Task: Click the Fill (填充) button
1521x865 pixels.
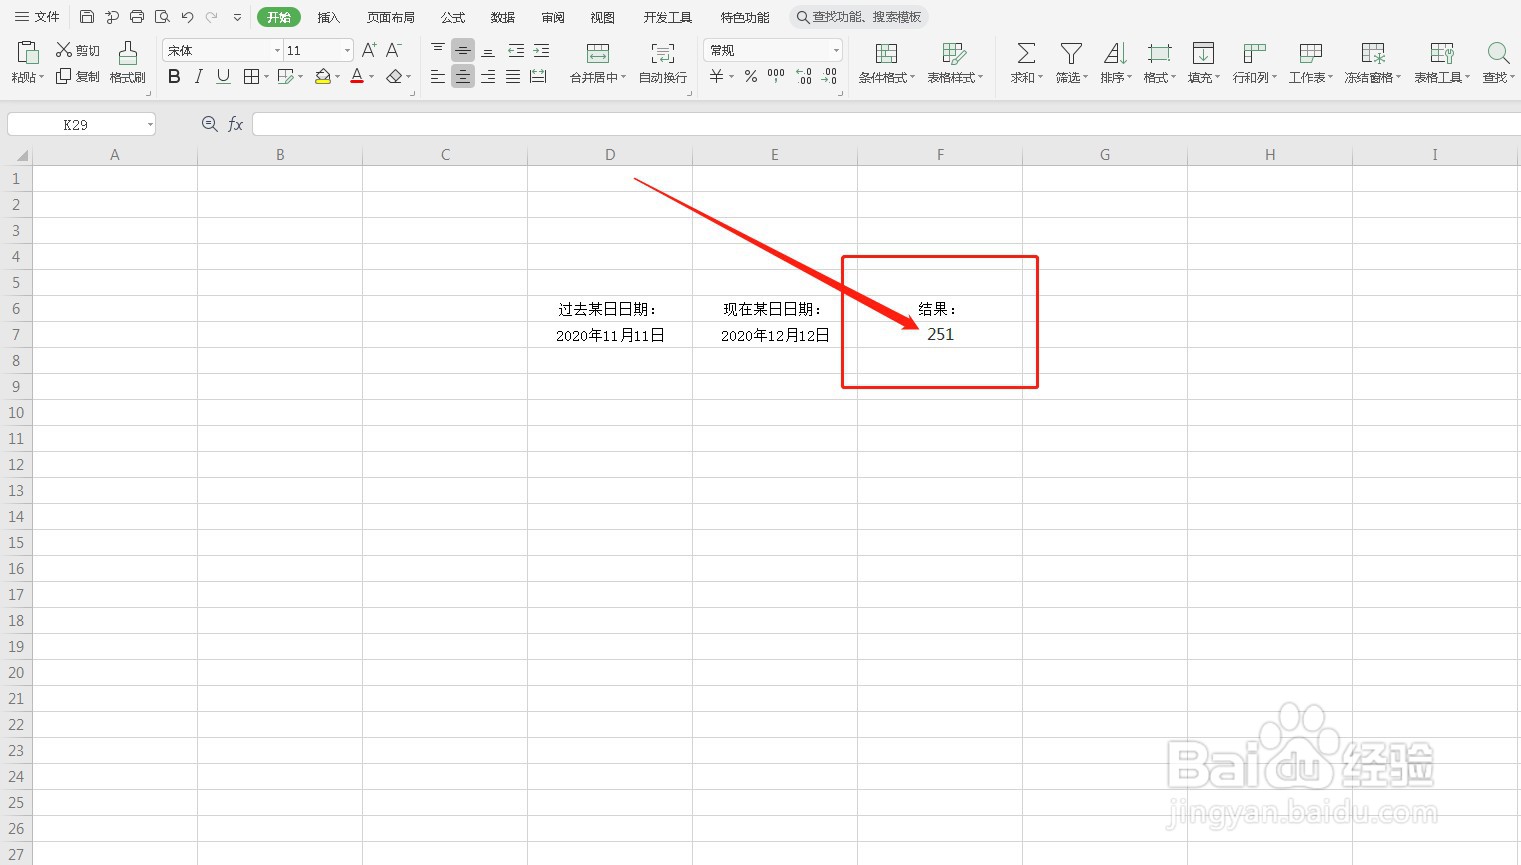Action: [x=1204, y=62]
